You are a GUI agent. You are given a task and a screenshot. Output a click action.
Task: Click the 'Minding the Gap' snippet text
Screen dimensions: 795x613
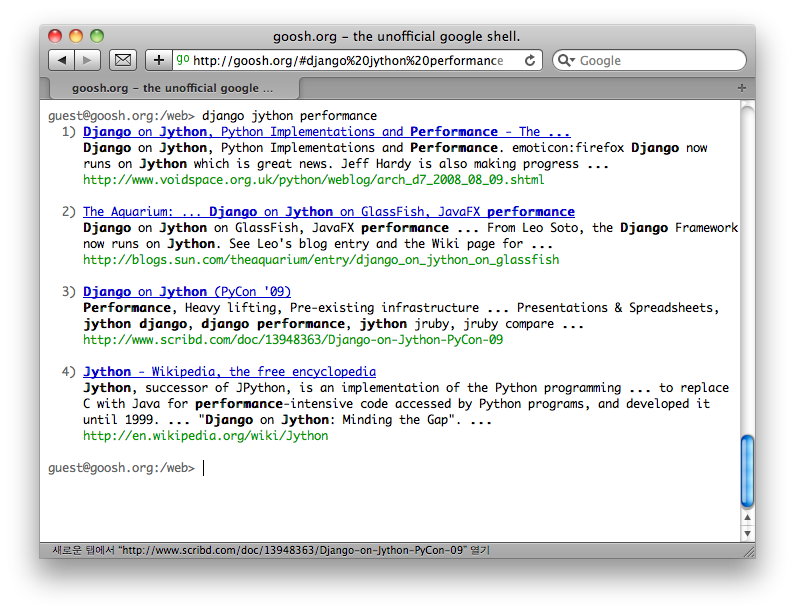395,420
